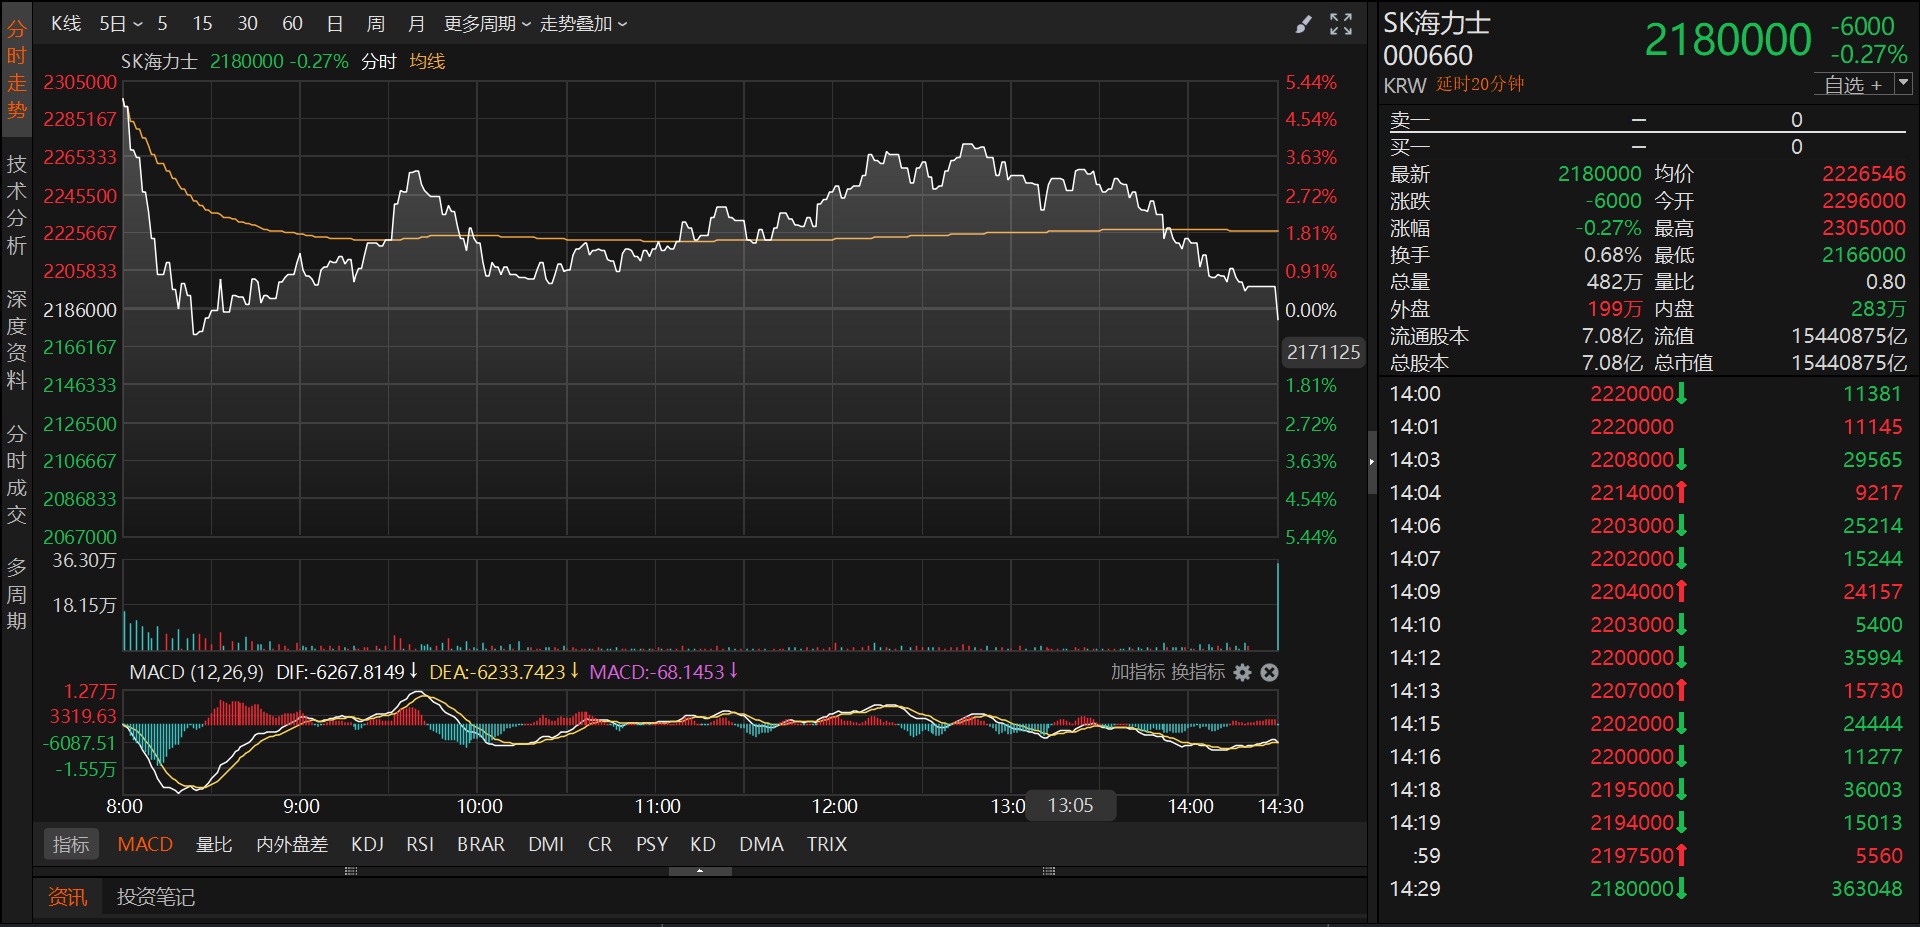Viewport: 1920px width, 927px height.
Task: Expand dropdown arrow beside 自选 +
Action: [1903, 84]
